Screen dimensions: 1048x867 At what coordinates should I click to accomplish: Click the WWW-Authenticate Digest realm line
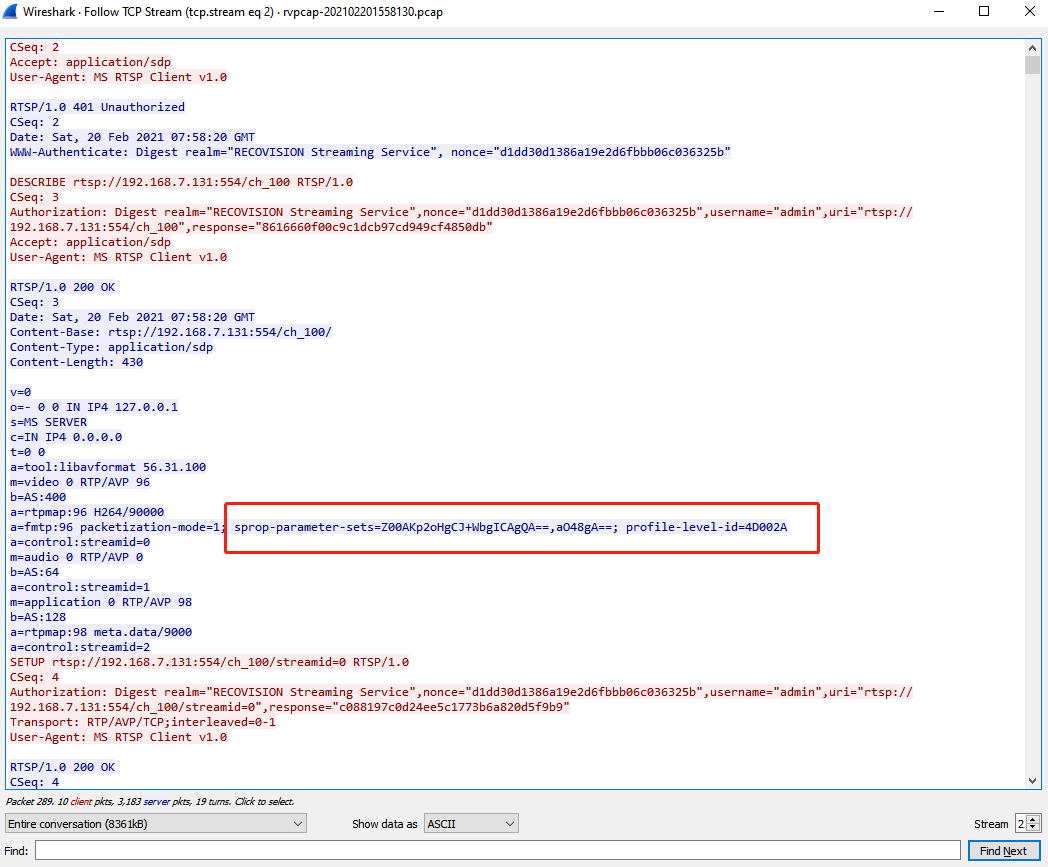(x=370, y=152)
